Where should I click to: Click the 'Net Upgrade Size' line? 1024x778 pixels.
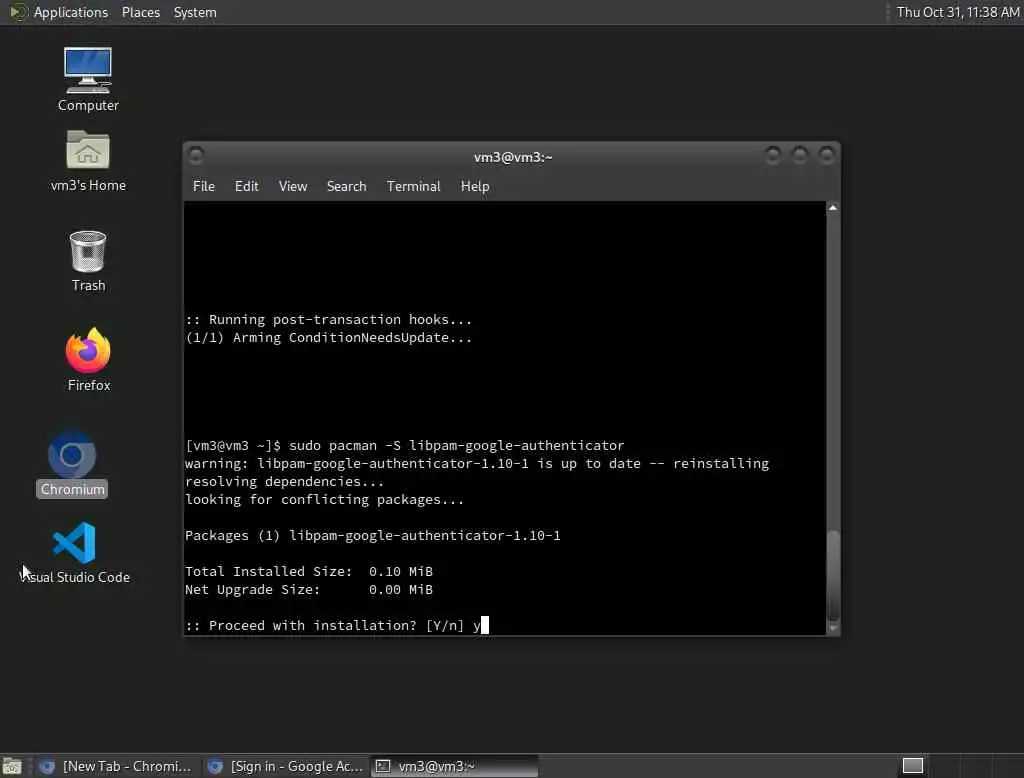click(x=309, y=589)
